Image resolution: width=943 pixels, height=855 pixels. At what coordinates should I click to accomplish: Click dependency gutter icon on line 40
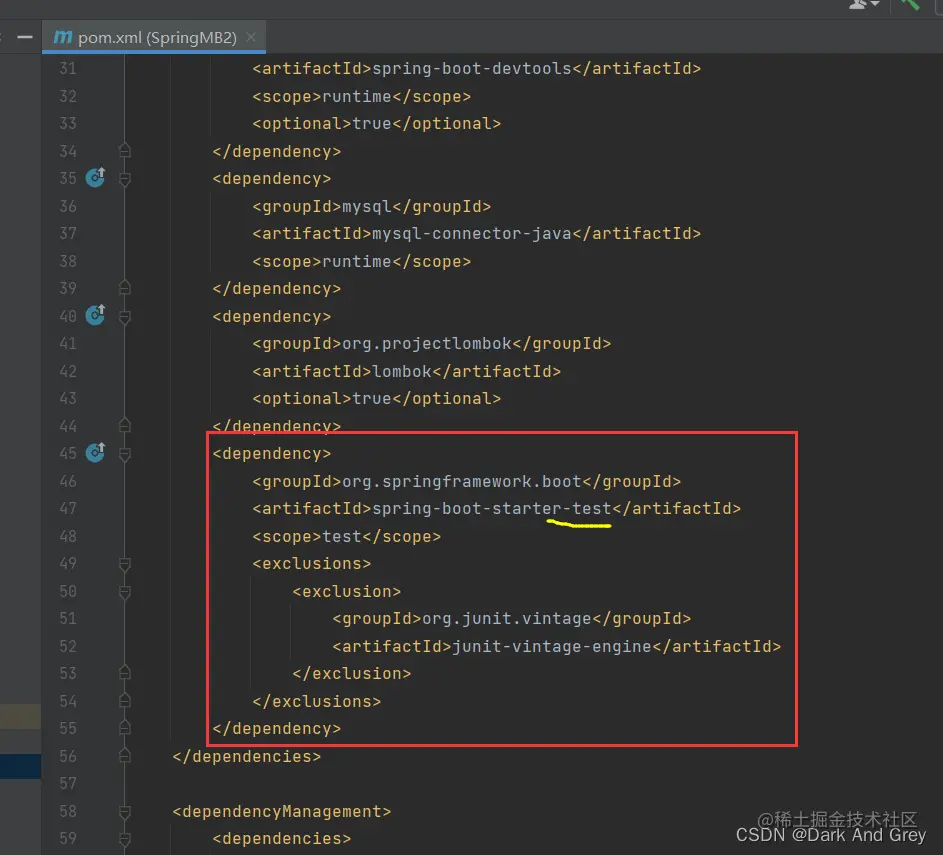coord(95,314)
